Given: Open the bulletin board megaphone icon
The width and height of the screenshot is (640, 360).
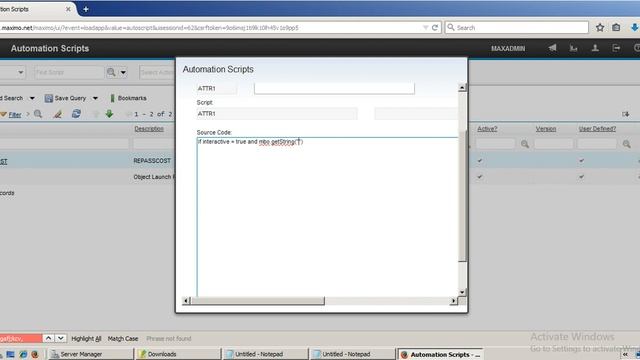Looking at the screenshot, I should [x=552, y=48].
